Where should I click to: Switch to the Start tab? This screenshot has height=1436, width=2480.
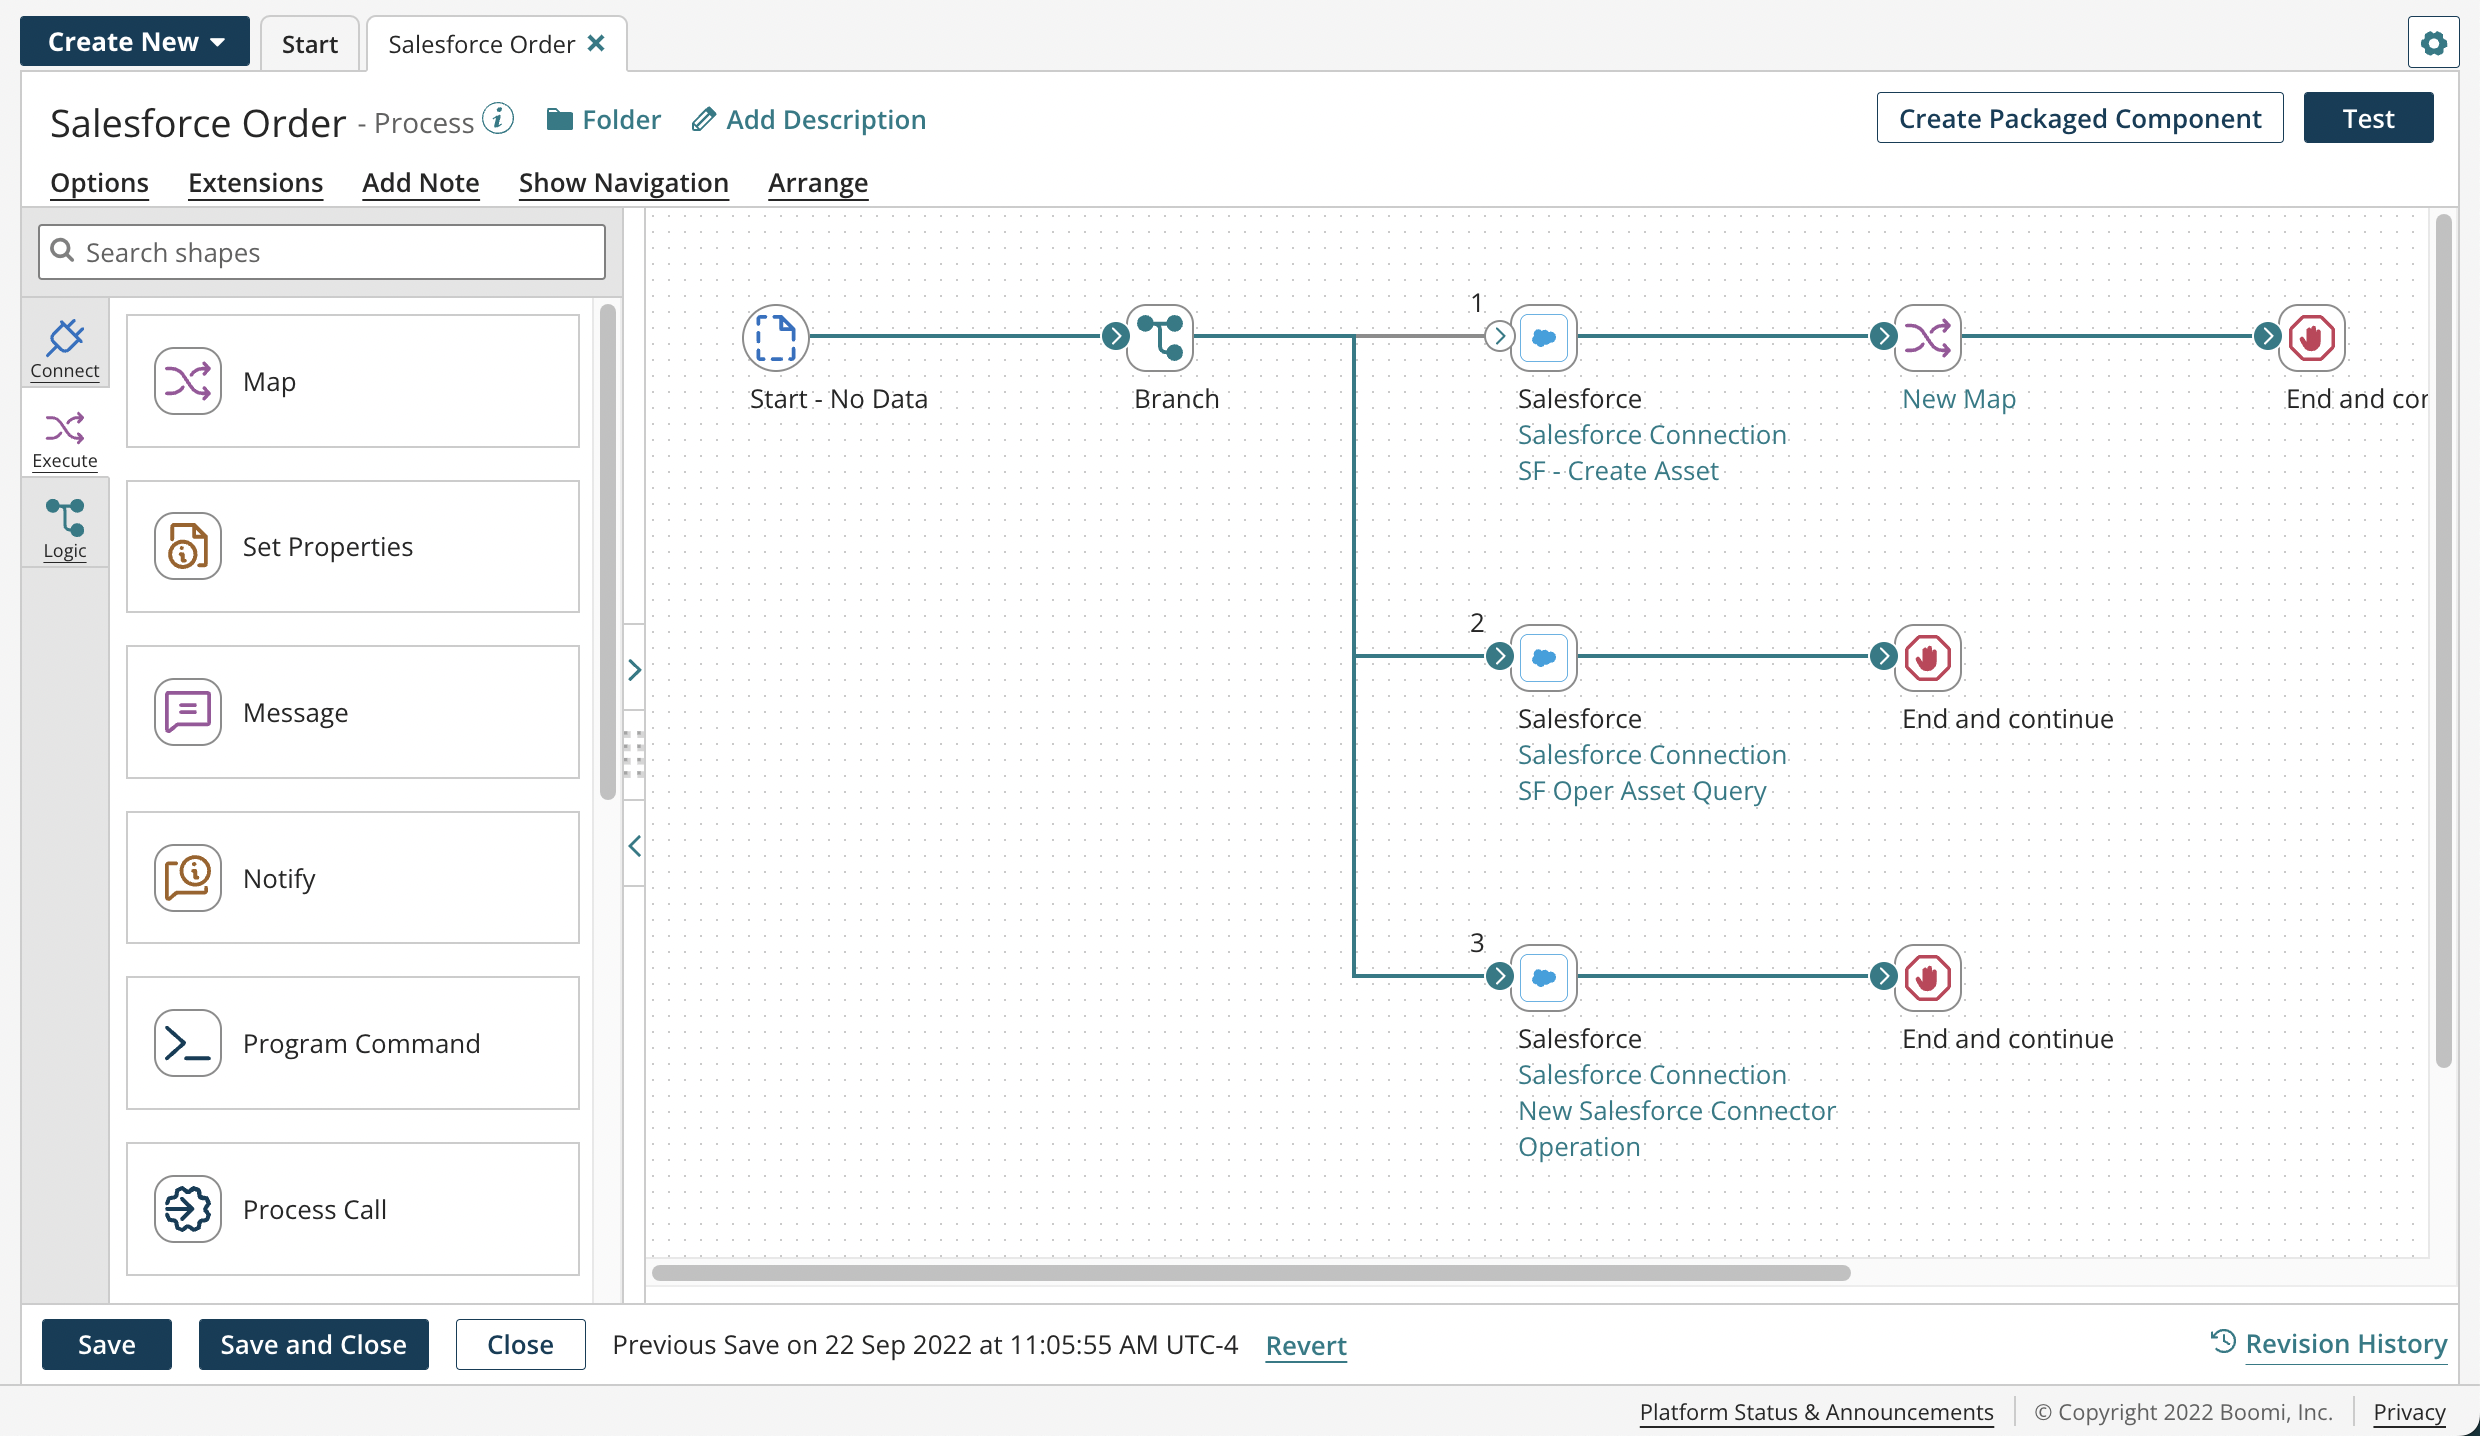click(x=309, y=43)
